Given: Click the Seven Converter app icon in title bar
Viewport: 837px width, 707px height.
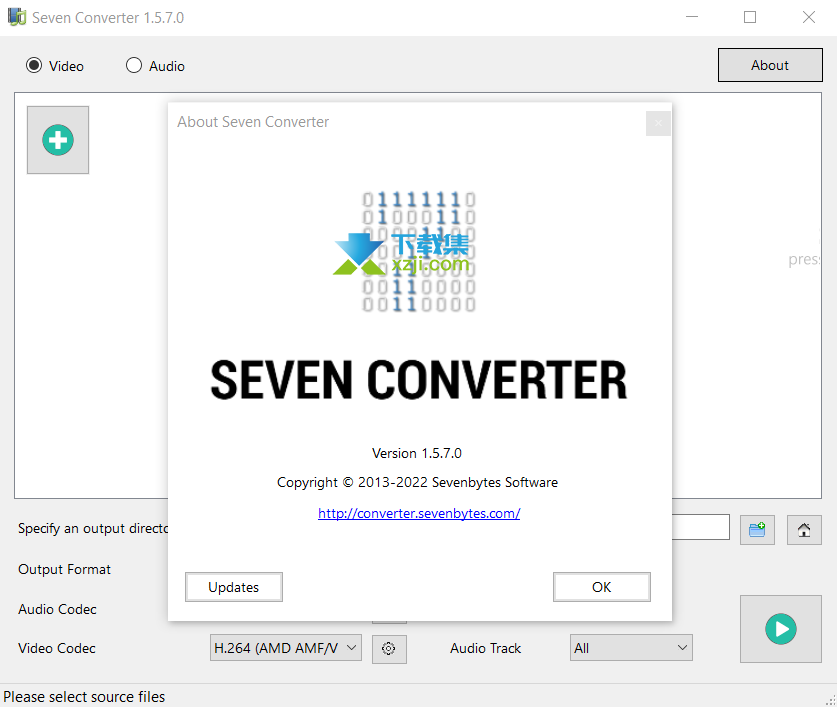Looking at the screenshot, I should [17, 17].
